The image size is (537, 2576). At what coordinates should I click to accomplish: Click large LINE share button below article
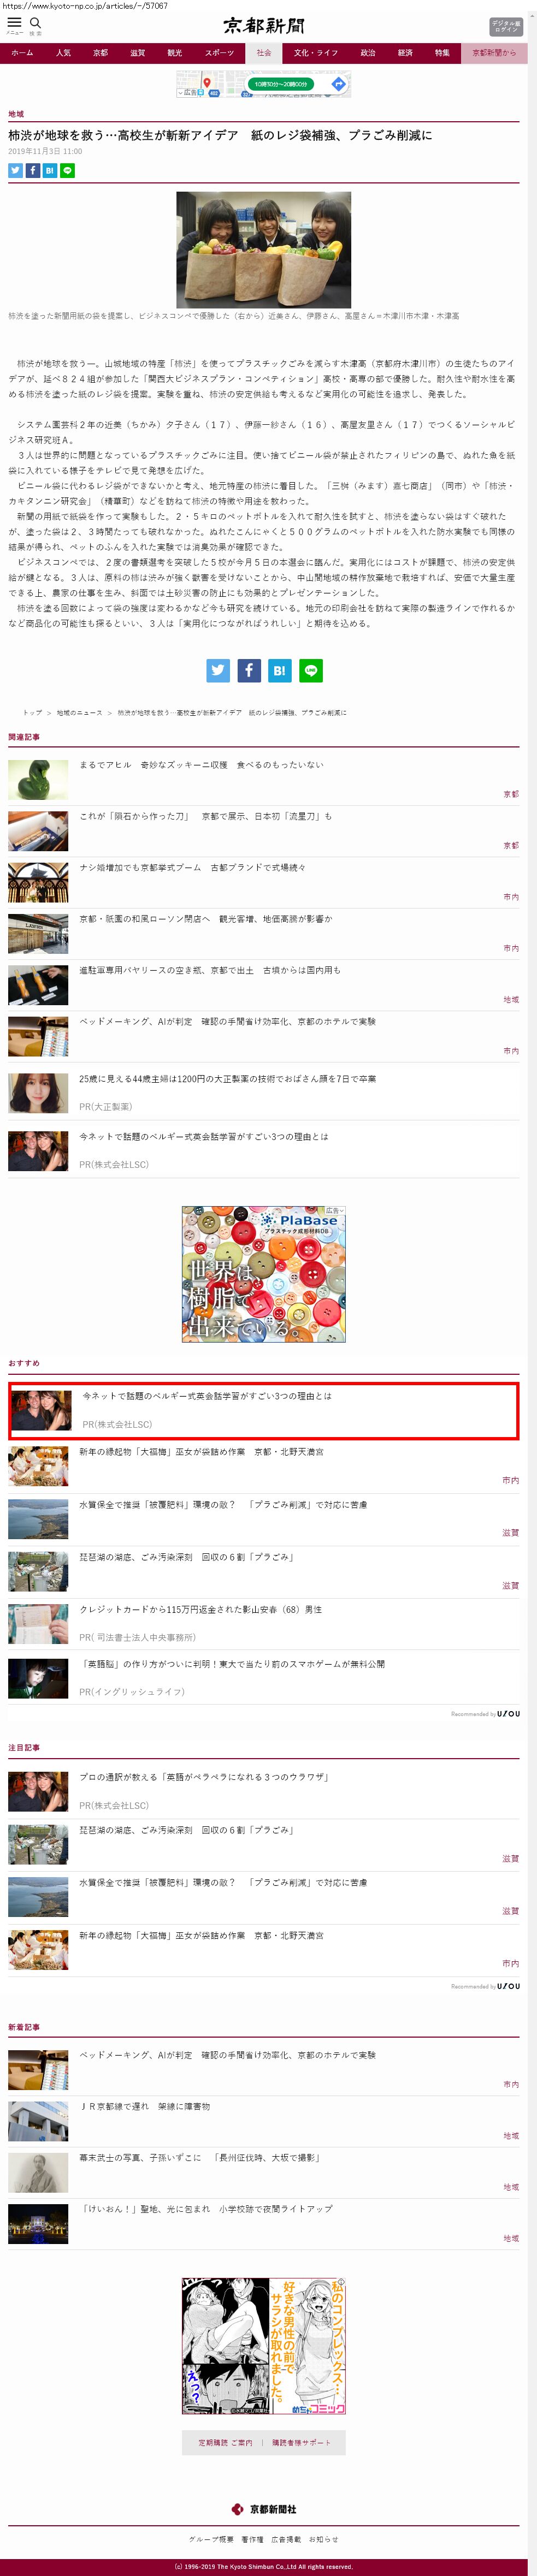click(311, 670)
